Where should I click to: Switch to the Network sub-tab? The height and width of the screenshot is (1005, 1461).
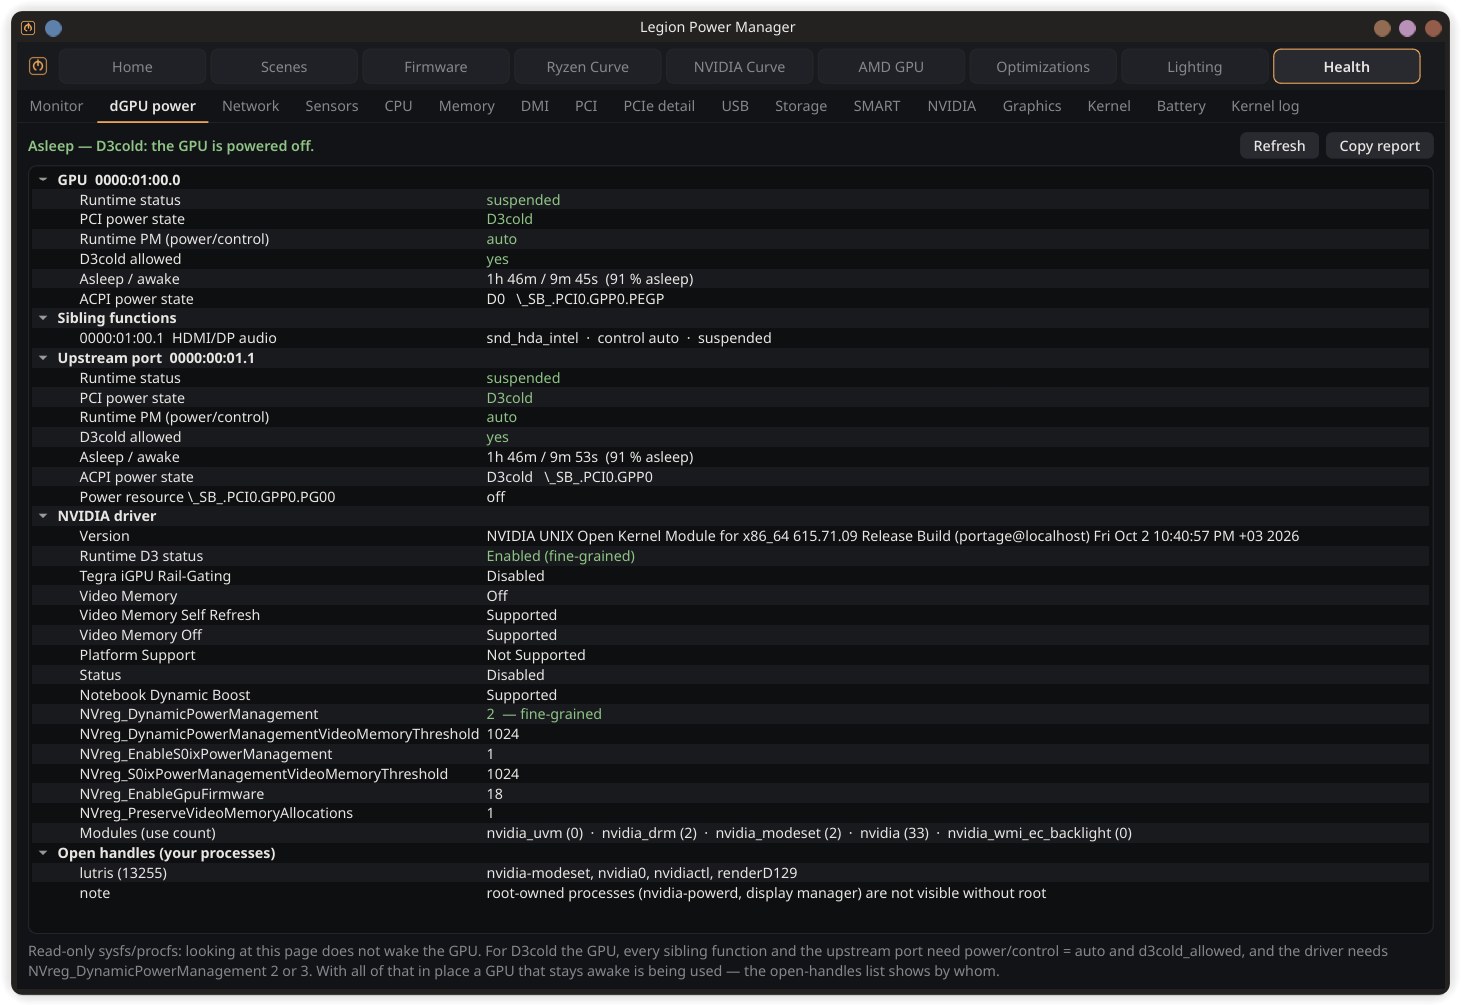[x=250, y=106]
